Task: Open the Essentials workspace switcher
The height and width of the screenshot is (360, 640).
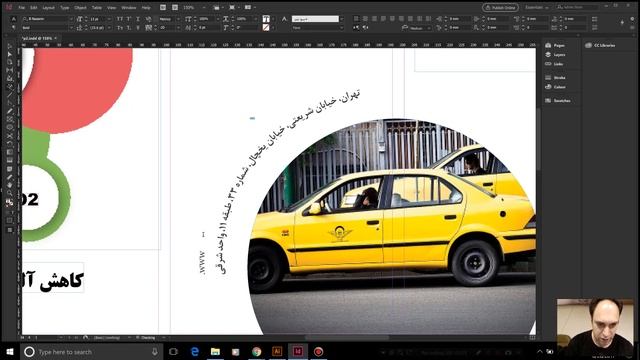Action: [536, 7]
